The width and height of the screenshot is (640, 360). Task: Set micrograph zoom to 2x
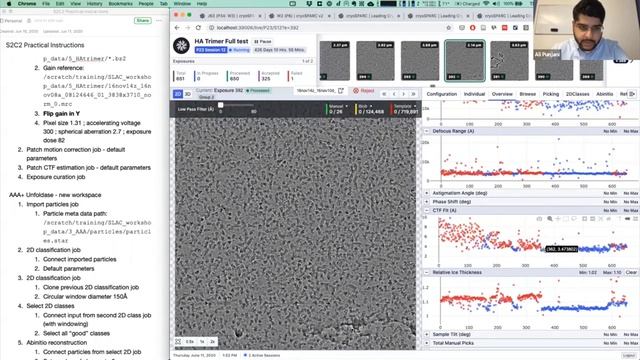point(212,342)
